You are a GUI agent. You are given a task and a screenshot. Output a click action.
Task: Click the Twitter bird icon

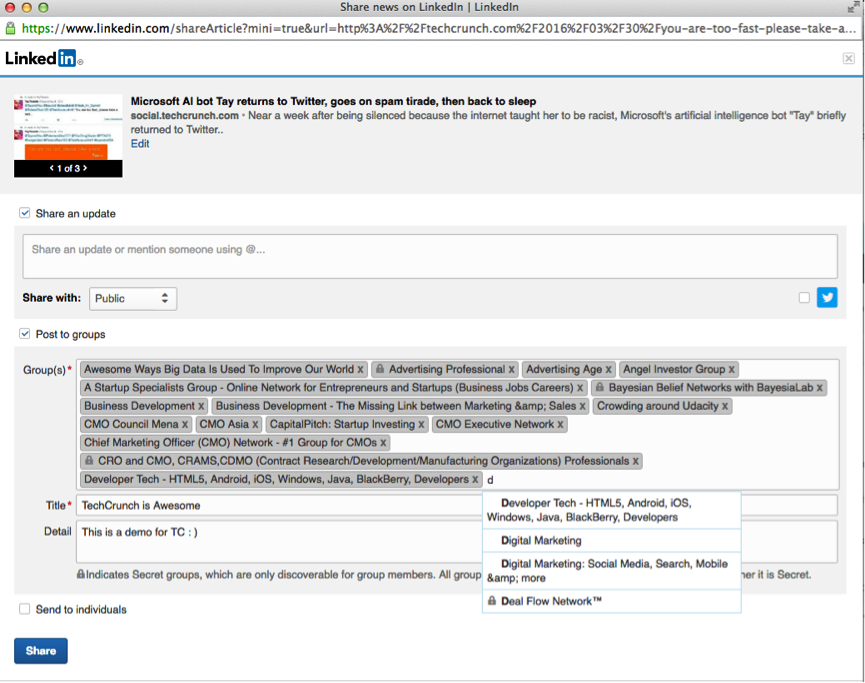point(827,298)
